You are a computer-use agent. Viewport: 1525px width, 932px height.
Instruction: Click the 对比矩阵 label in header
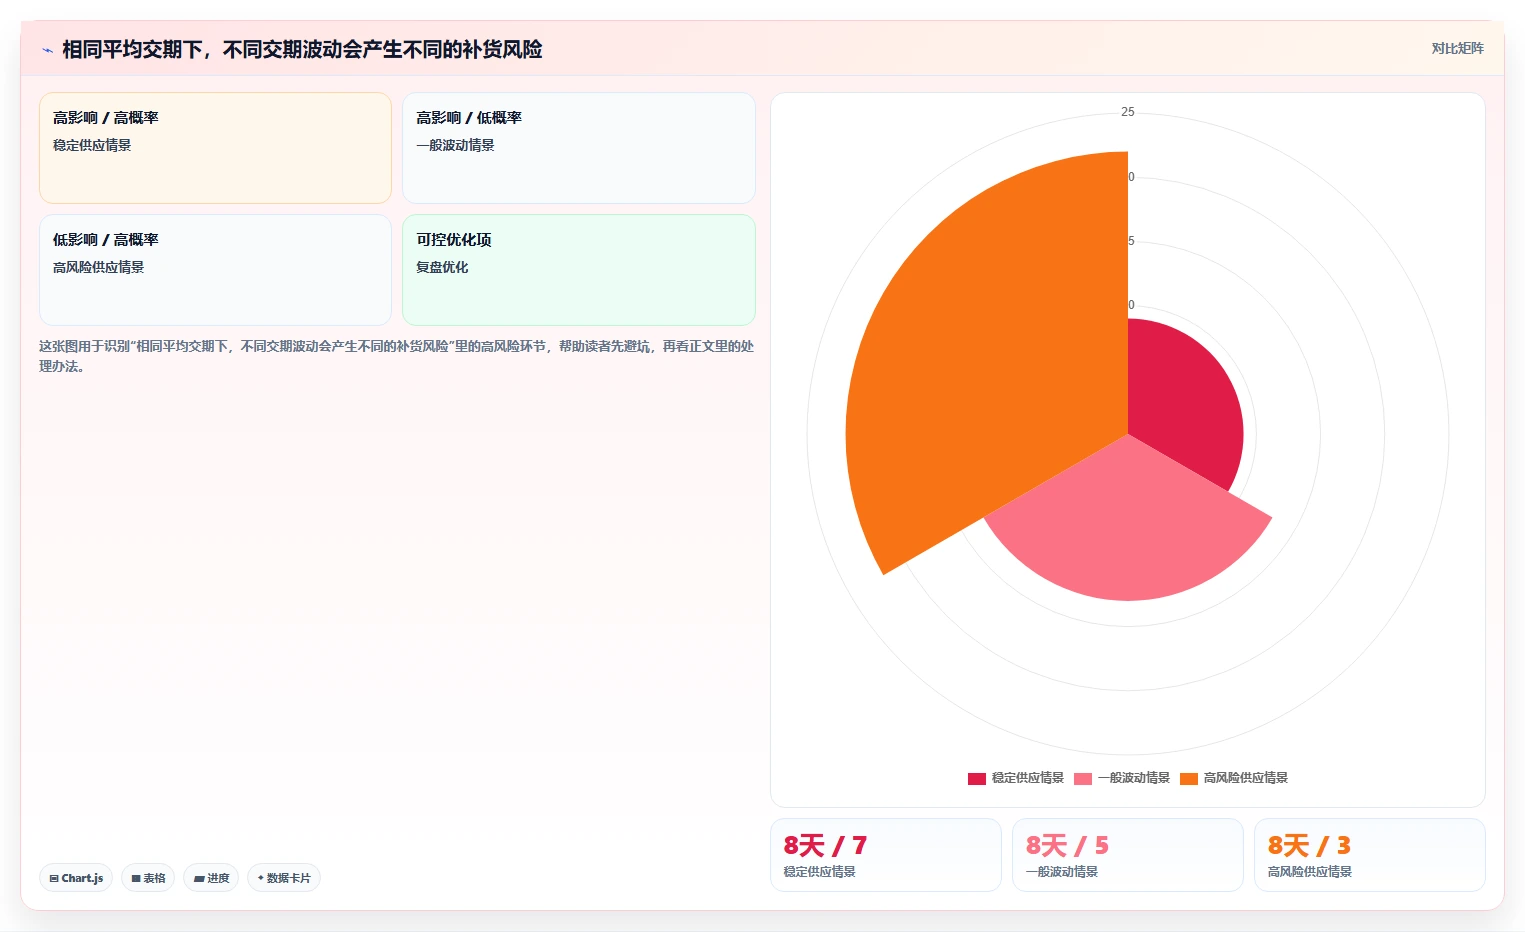1457,48
